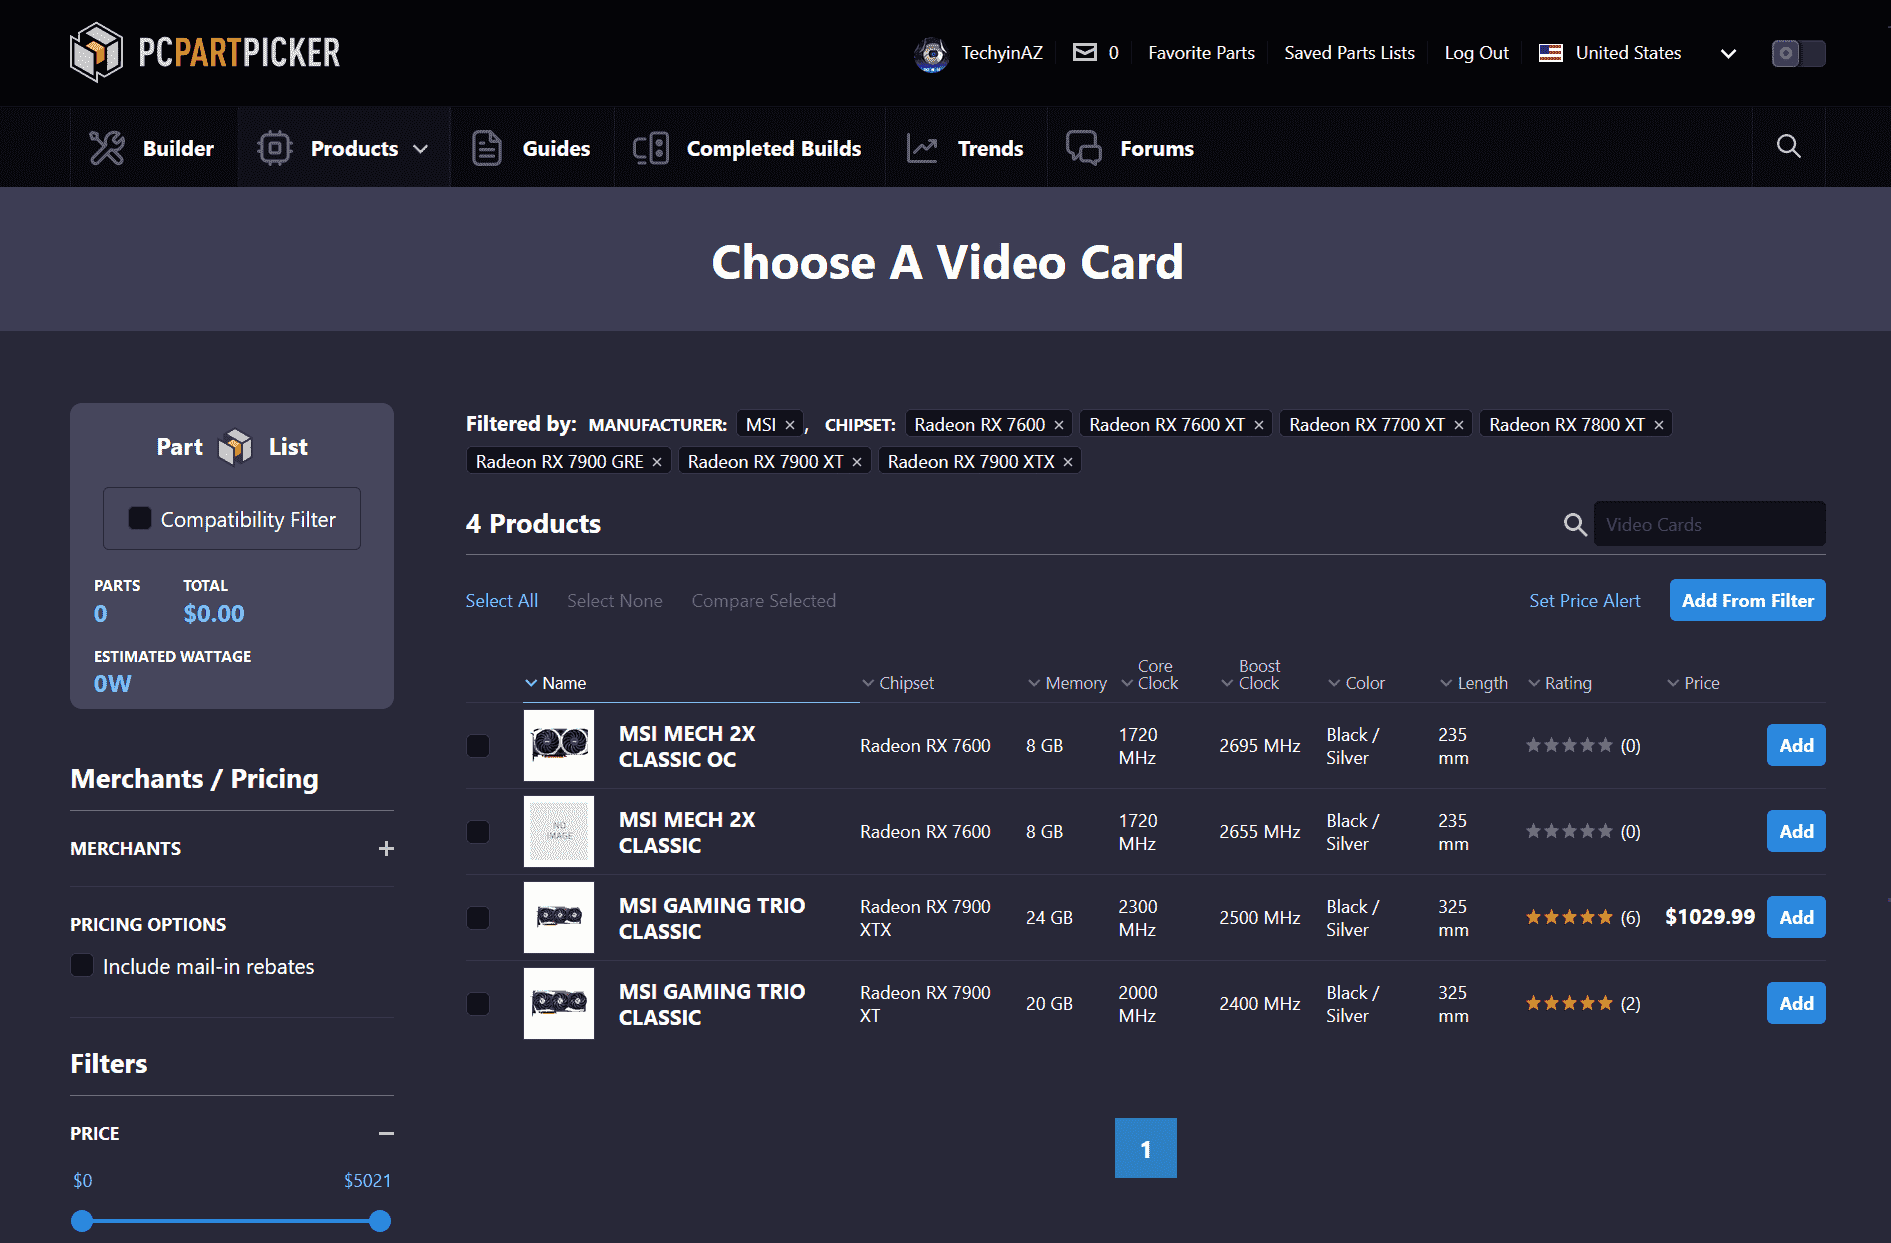Sort by Boost Clock column
Viewport: 1891px width, 1243px height.
pyautogui.click(x=1251, y=674)
